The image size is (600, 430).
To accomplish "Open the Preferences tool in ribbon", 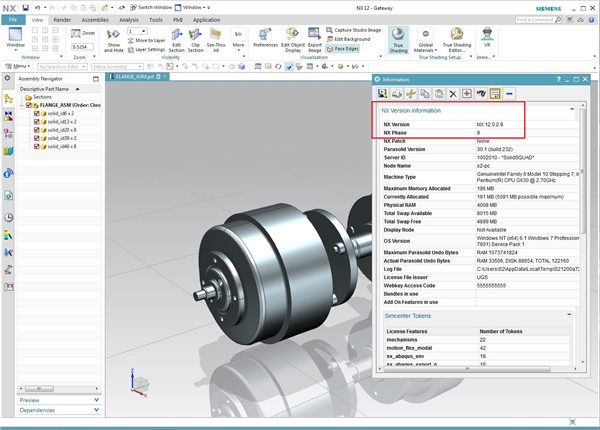I will coord(265,36).
